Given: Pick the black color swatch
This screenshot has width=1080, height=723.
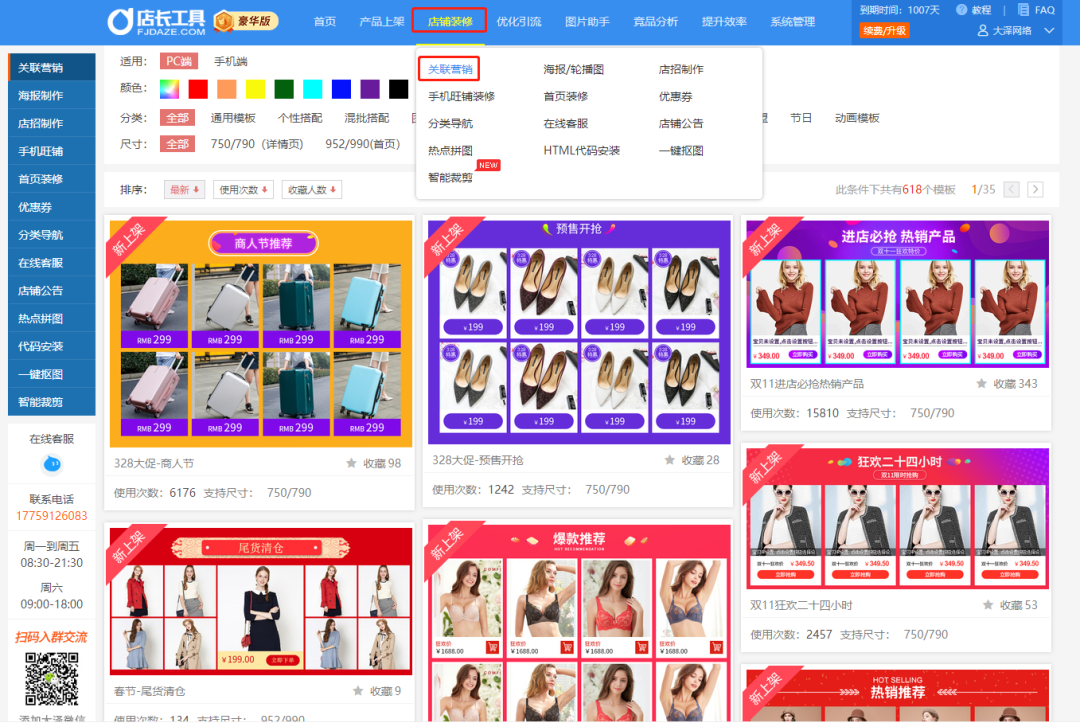Looking at the screenshot, I should pyautogui.click(x=398, y=89).
